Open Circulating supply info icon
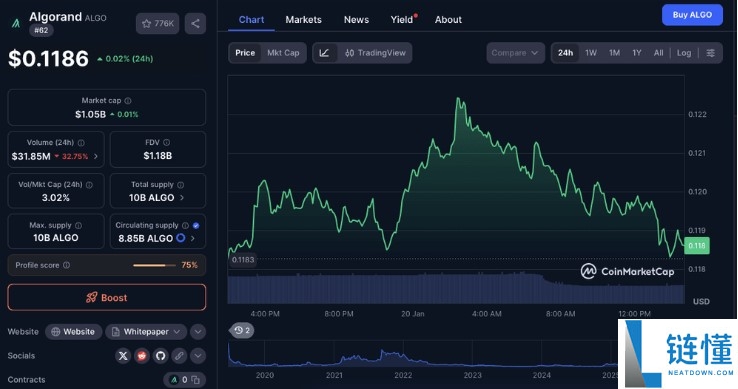 tap(185, 226)
